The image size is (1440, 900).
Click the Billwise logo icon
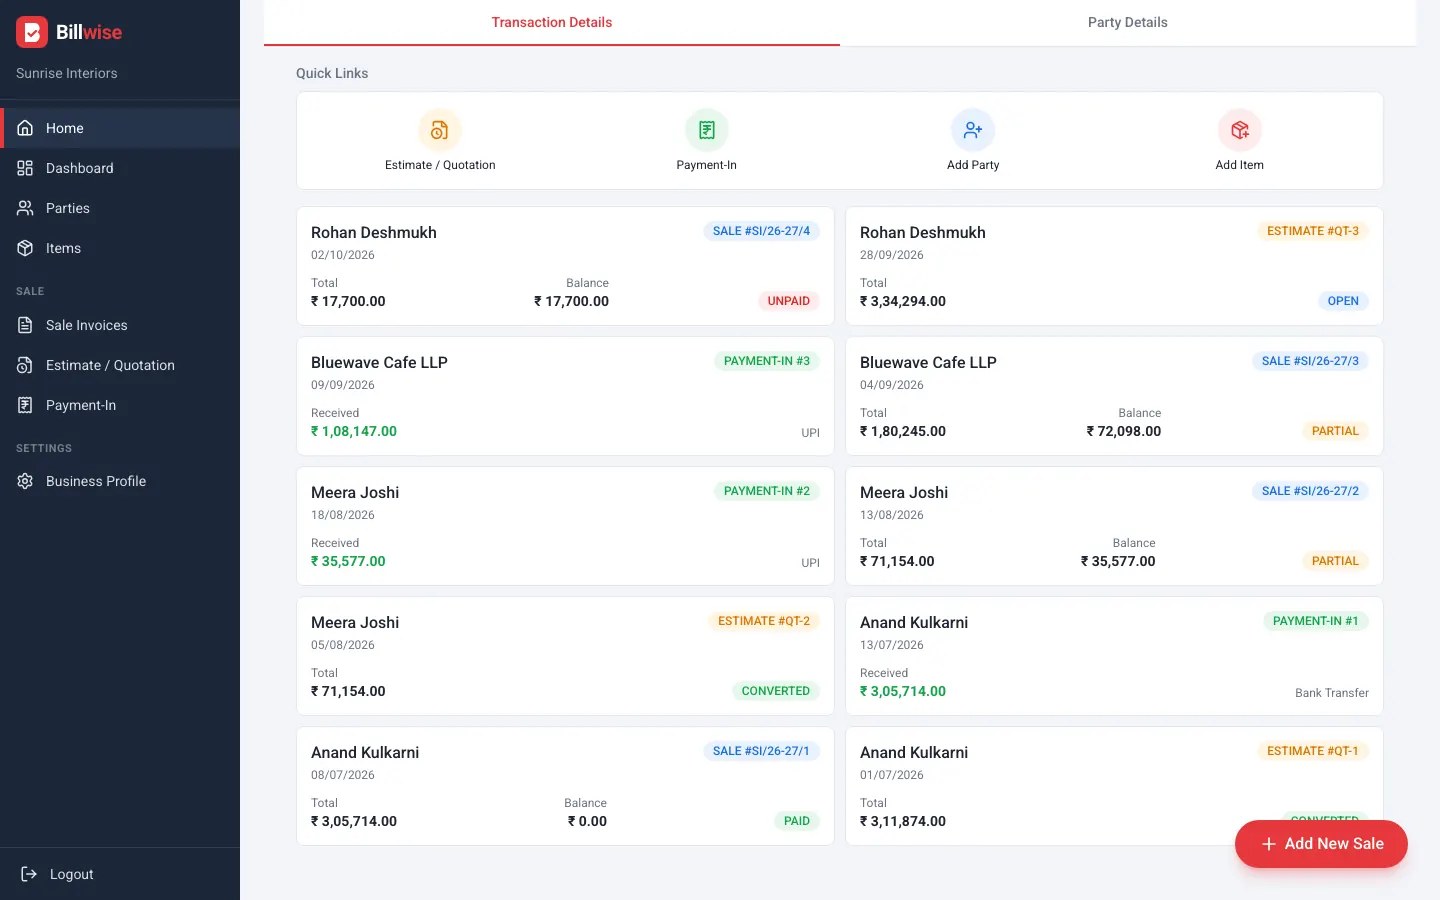tap(32, 32)
